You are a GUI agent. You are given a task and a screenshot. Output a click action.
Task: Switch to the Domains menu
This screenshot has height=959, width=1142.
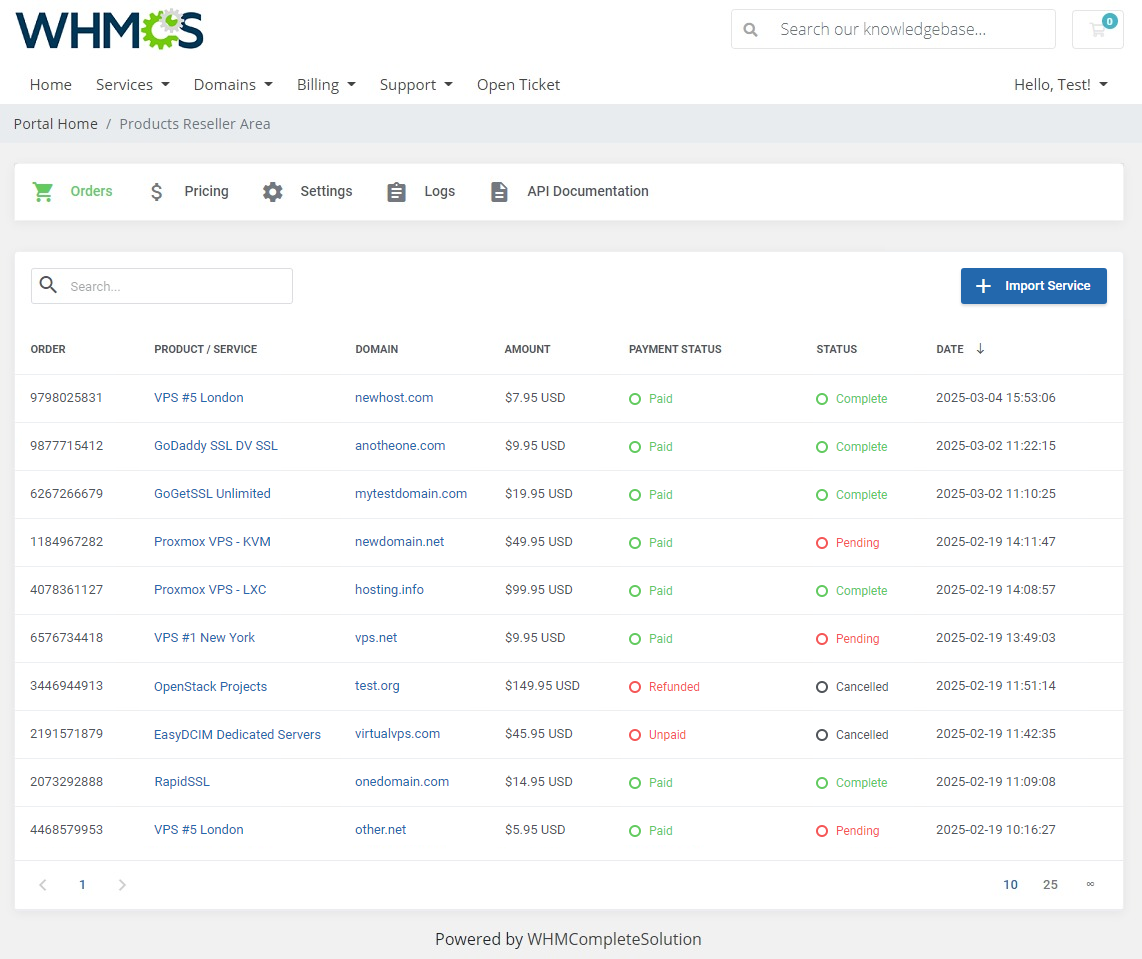coord(233,85)
